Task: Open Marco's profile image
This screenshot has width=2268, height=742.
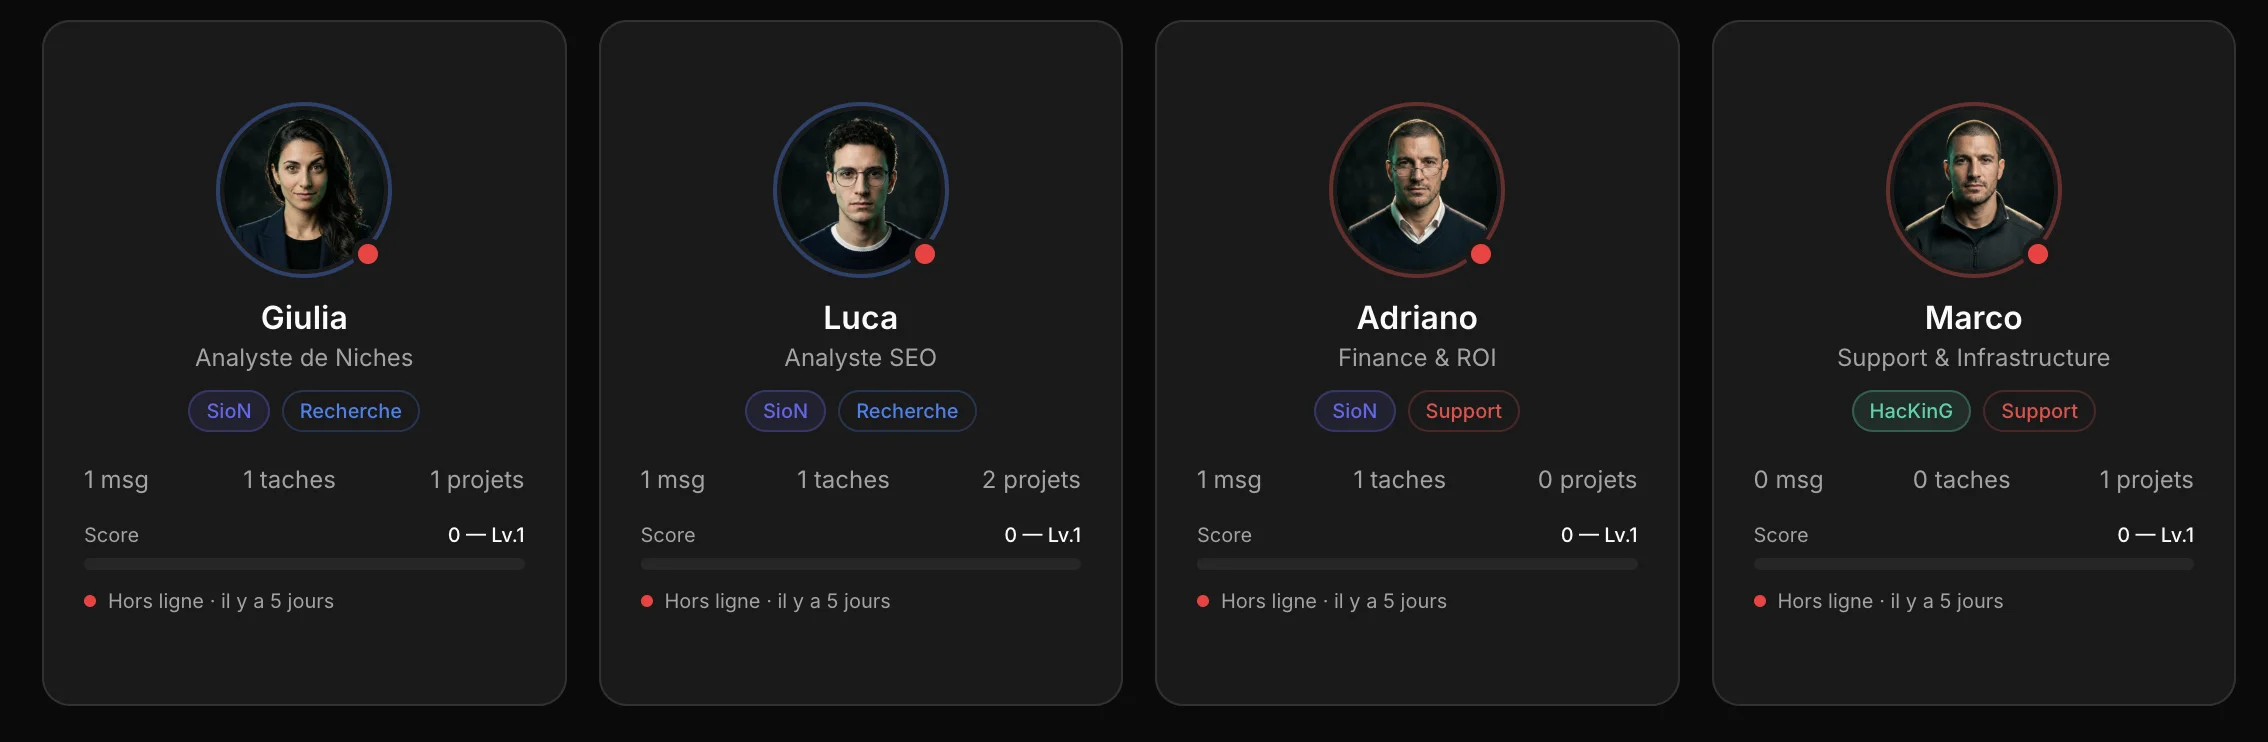Action: [x=1973, y=189]
